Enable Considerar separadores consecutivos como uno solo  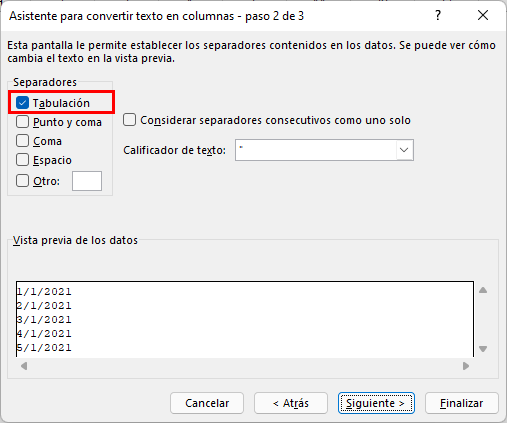pos(129,120)
